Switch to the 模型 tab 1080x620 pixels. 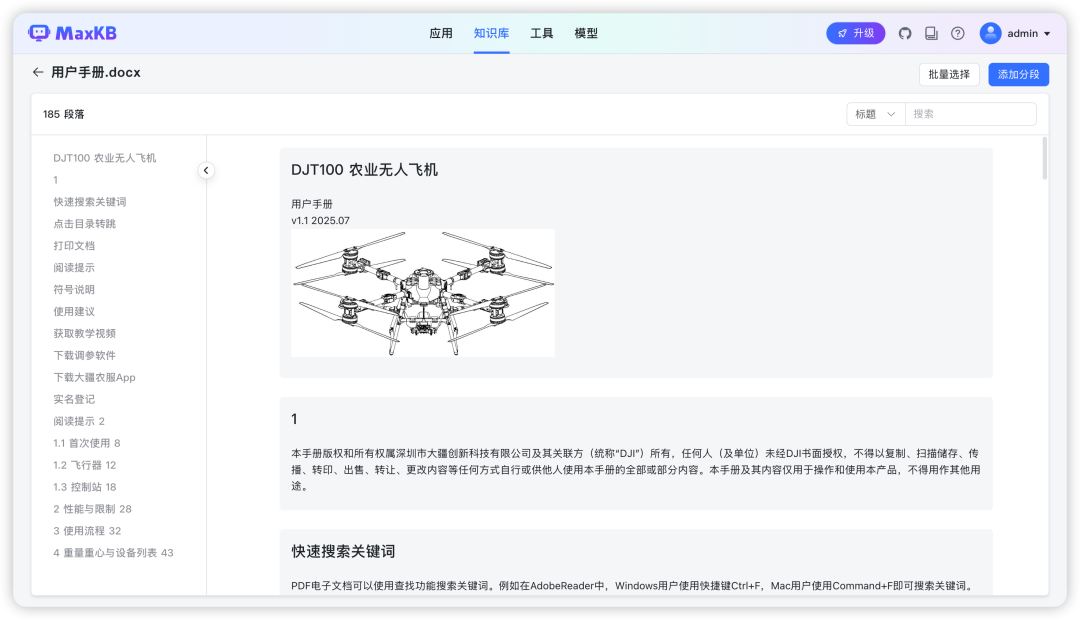pos(586,33)
